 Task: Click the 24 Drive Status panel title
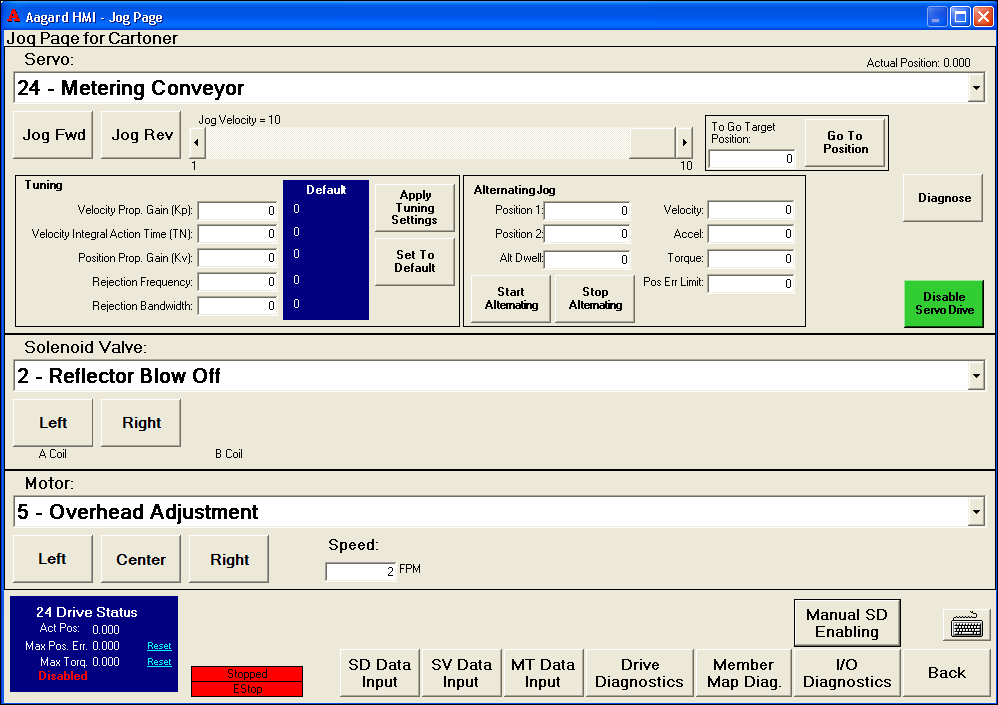pos(87,612)
